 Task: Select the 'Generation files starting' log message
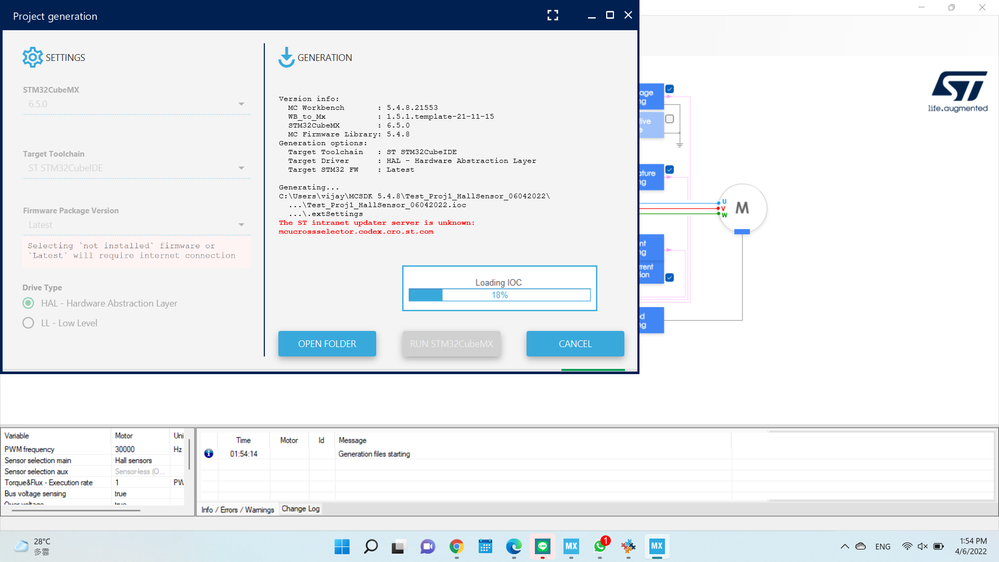point(374,454)
